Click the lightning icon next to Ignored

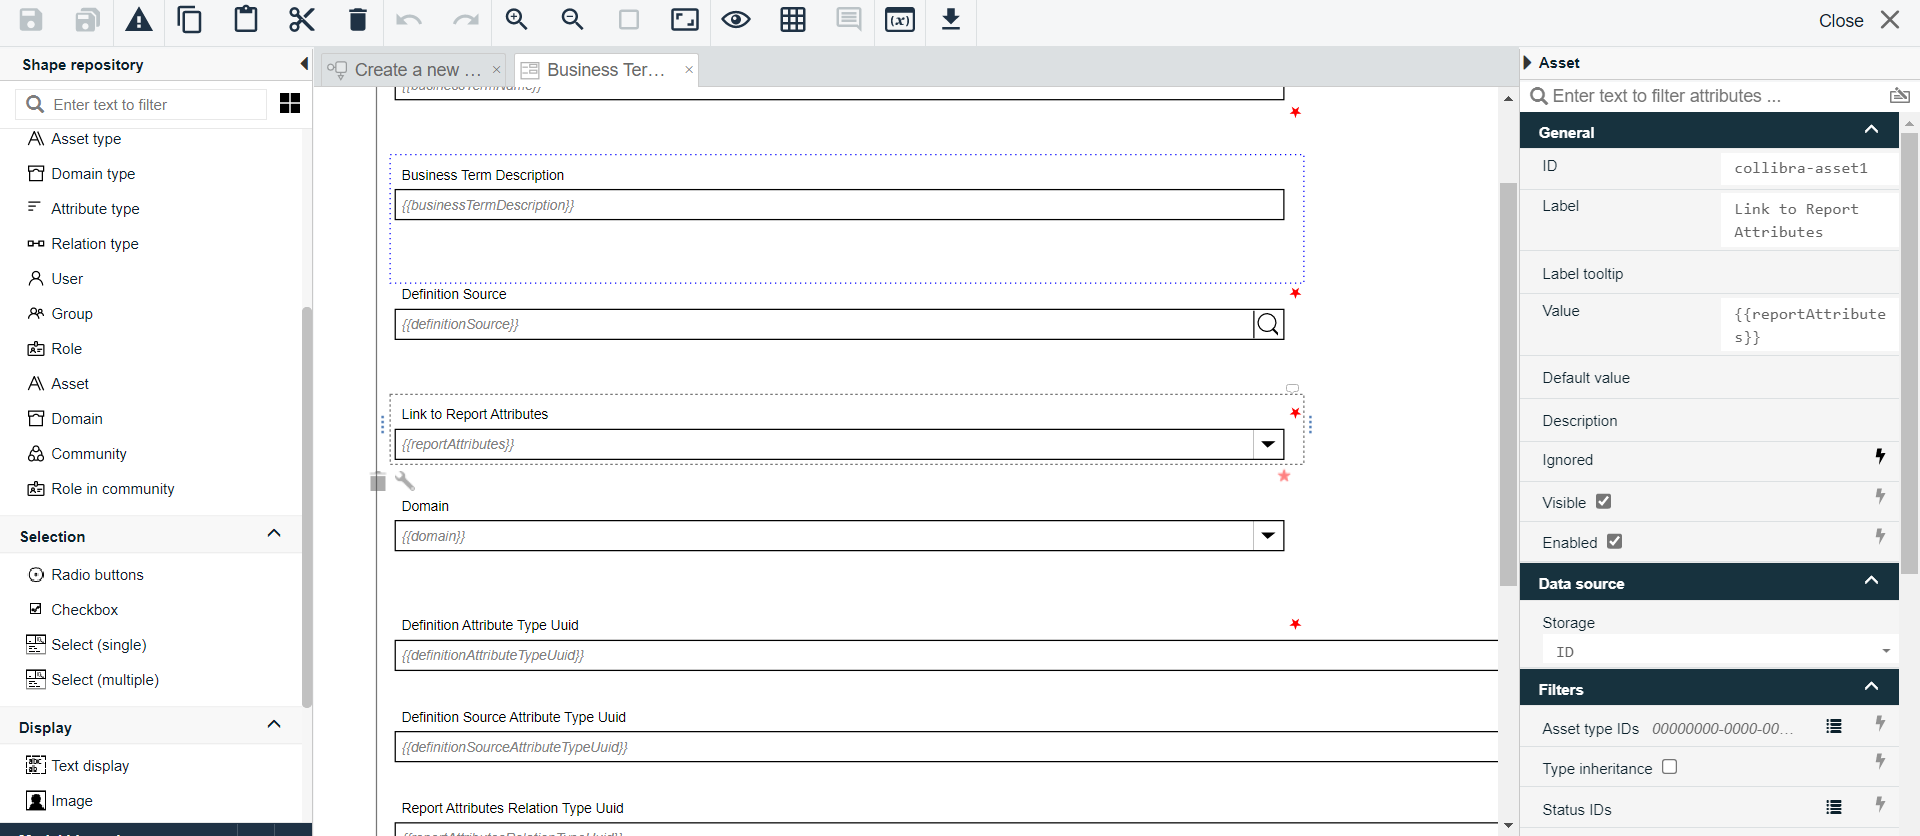[1880, 456]
